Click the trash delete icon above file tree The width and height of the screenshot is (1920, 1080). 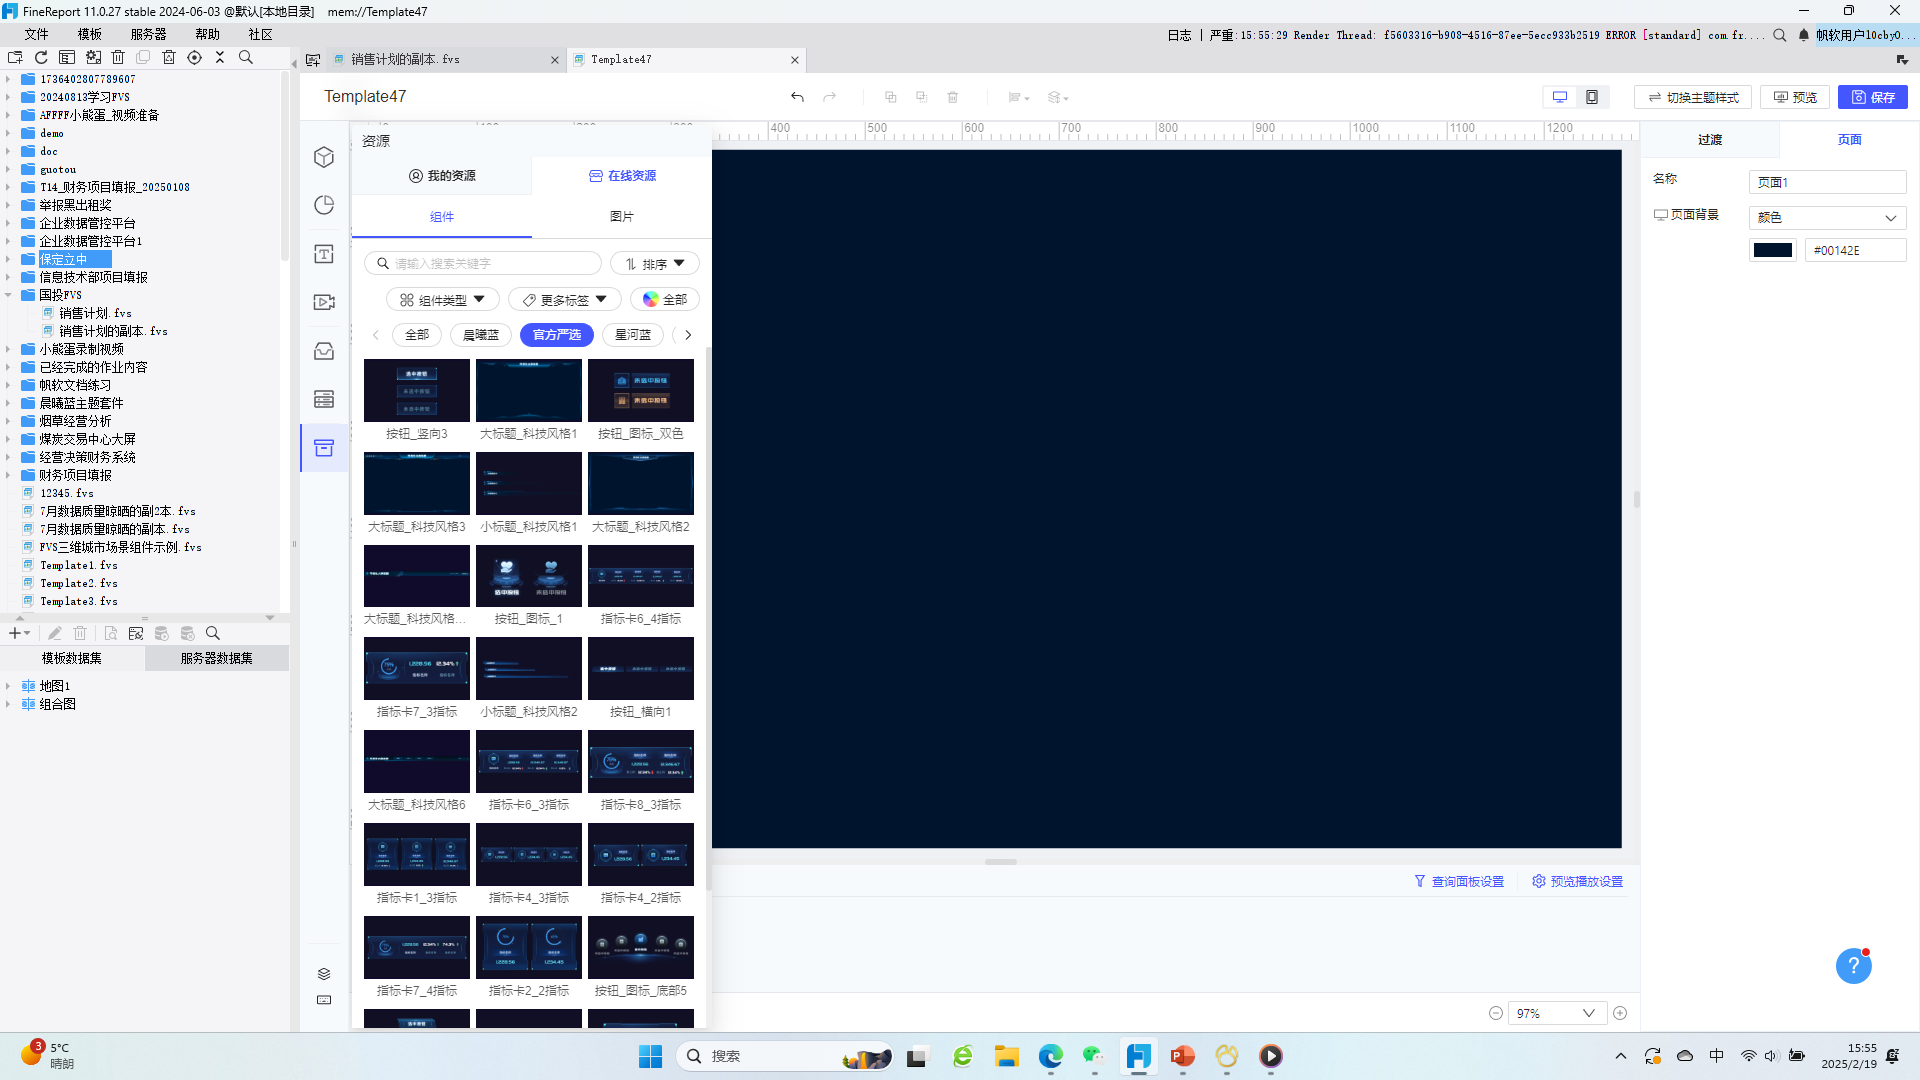tap(118, 57)
